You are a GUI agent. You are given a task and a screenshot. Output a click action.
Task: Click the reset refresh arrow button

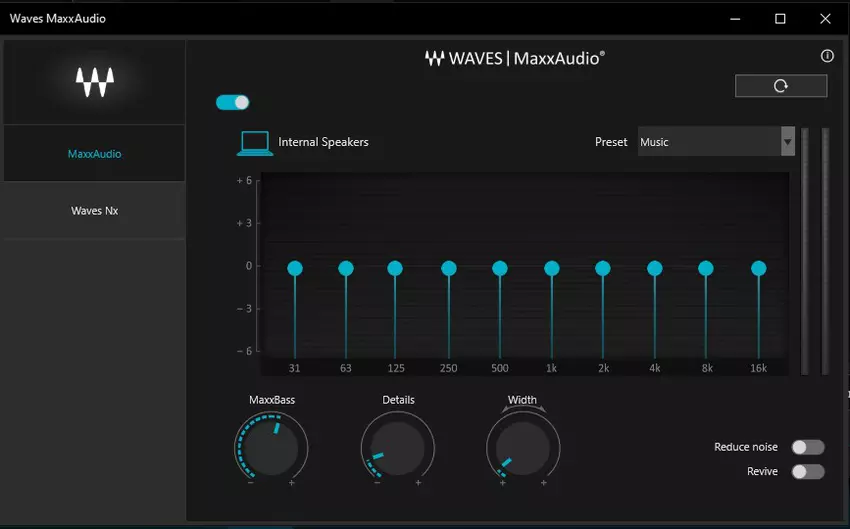click(x=781, y=86)
